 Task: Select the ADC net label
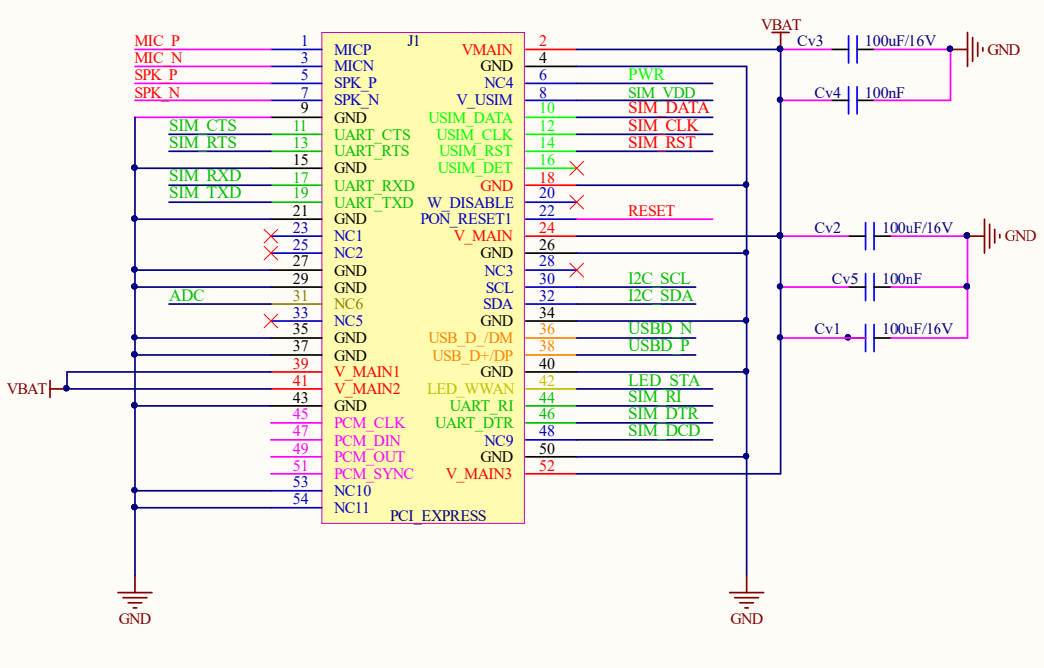tap(186, 296)
